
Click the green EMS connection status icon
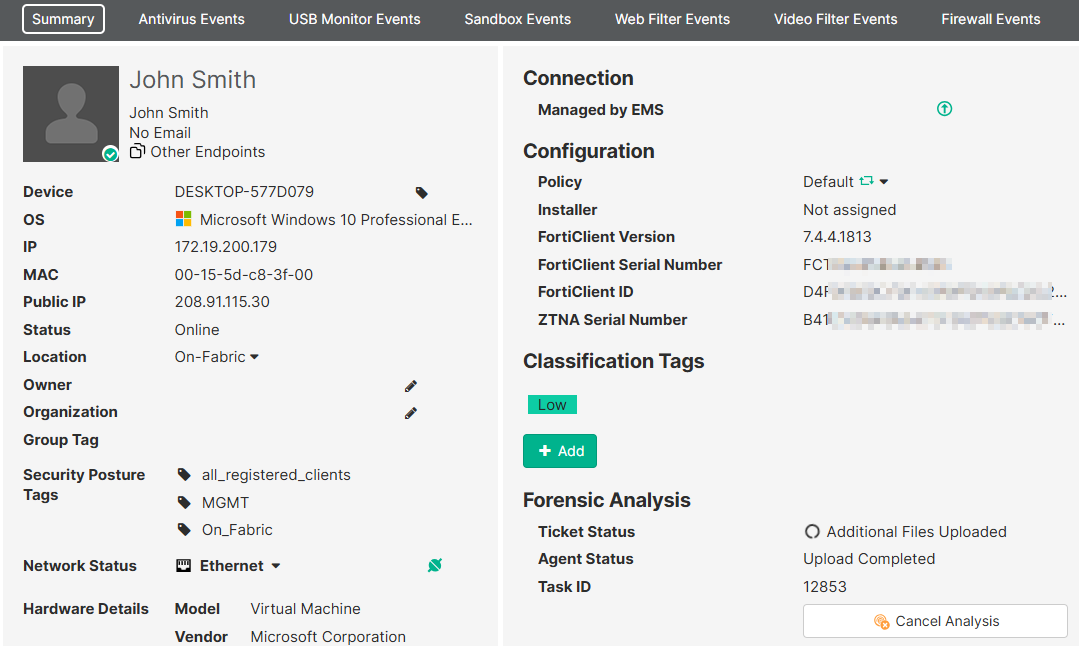tap(944, 109)
